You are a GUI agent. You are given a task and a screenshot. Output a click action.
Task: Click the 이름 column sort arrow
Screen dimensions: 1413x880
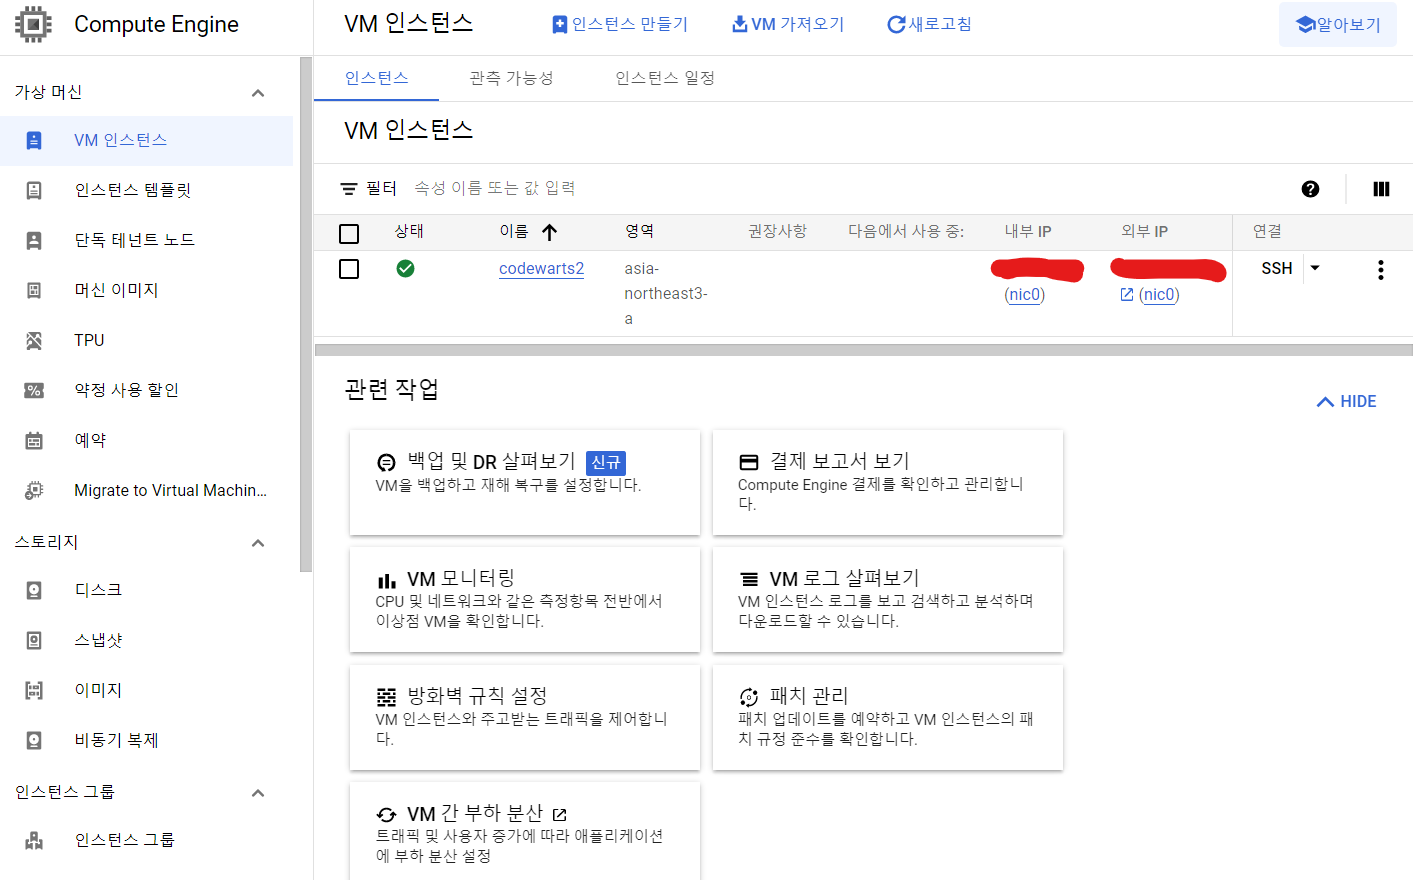pos(549,232)
